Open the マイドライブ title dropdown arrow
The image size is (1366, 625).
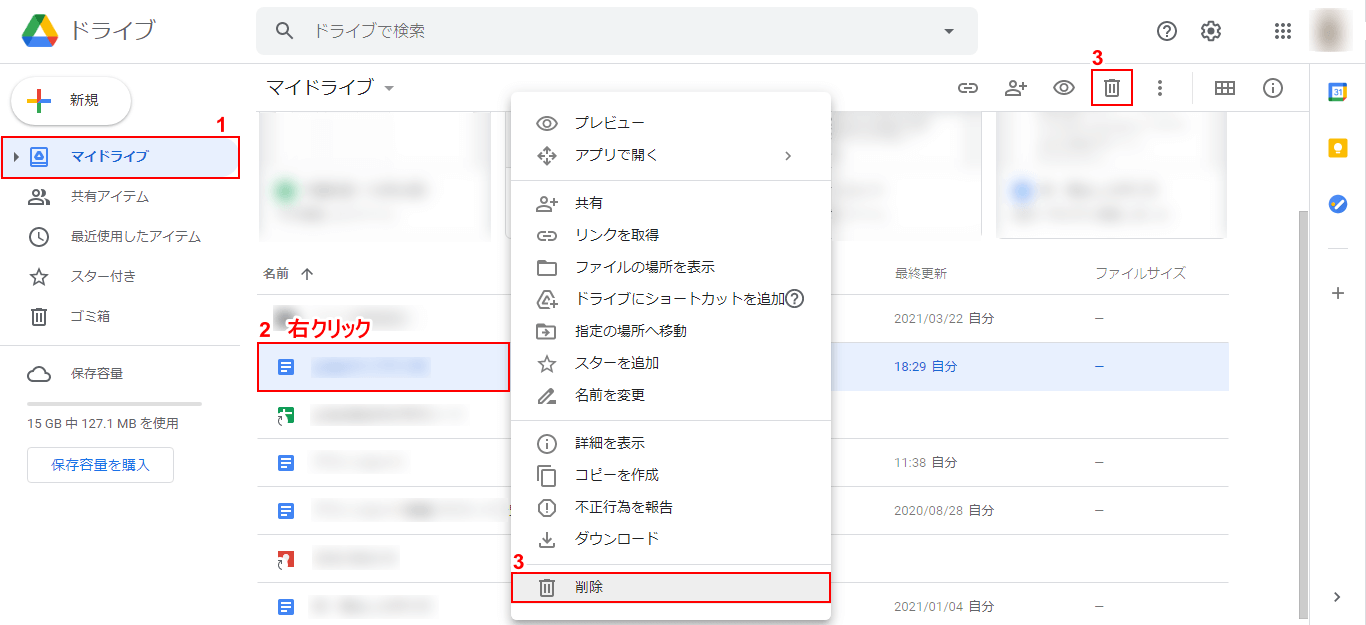[x=389, y=88]
